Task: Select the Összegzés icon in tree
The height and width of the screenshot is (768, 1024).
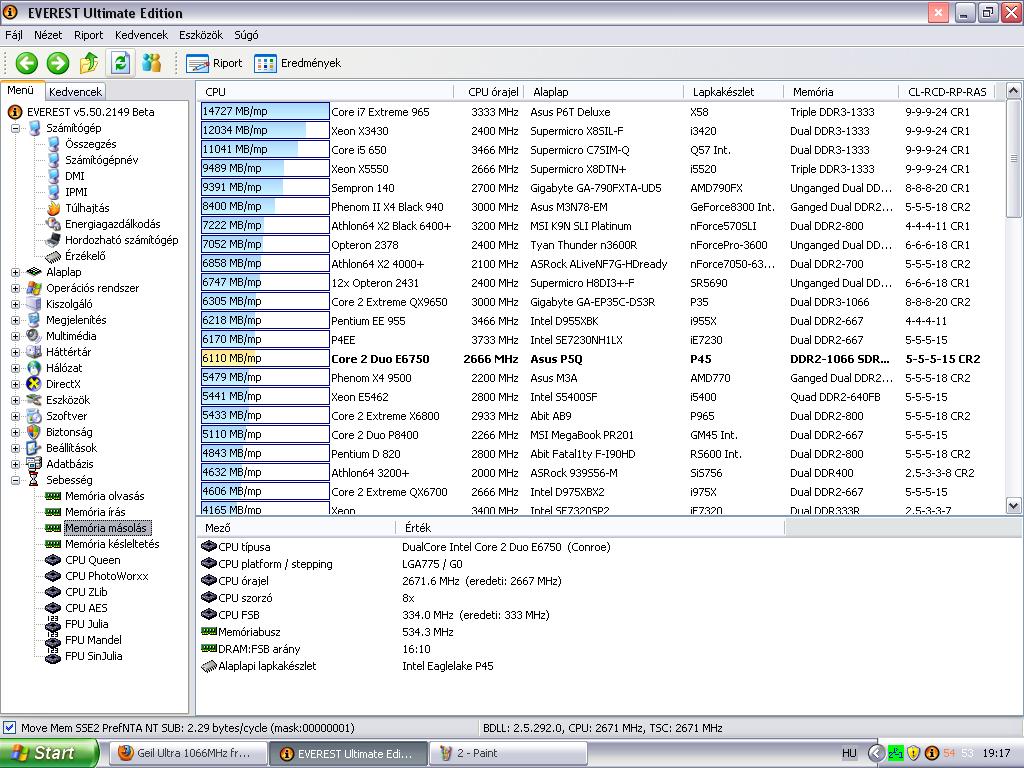Action: 54,144
